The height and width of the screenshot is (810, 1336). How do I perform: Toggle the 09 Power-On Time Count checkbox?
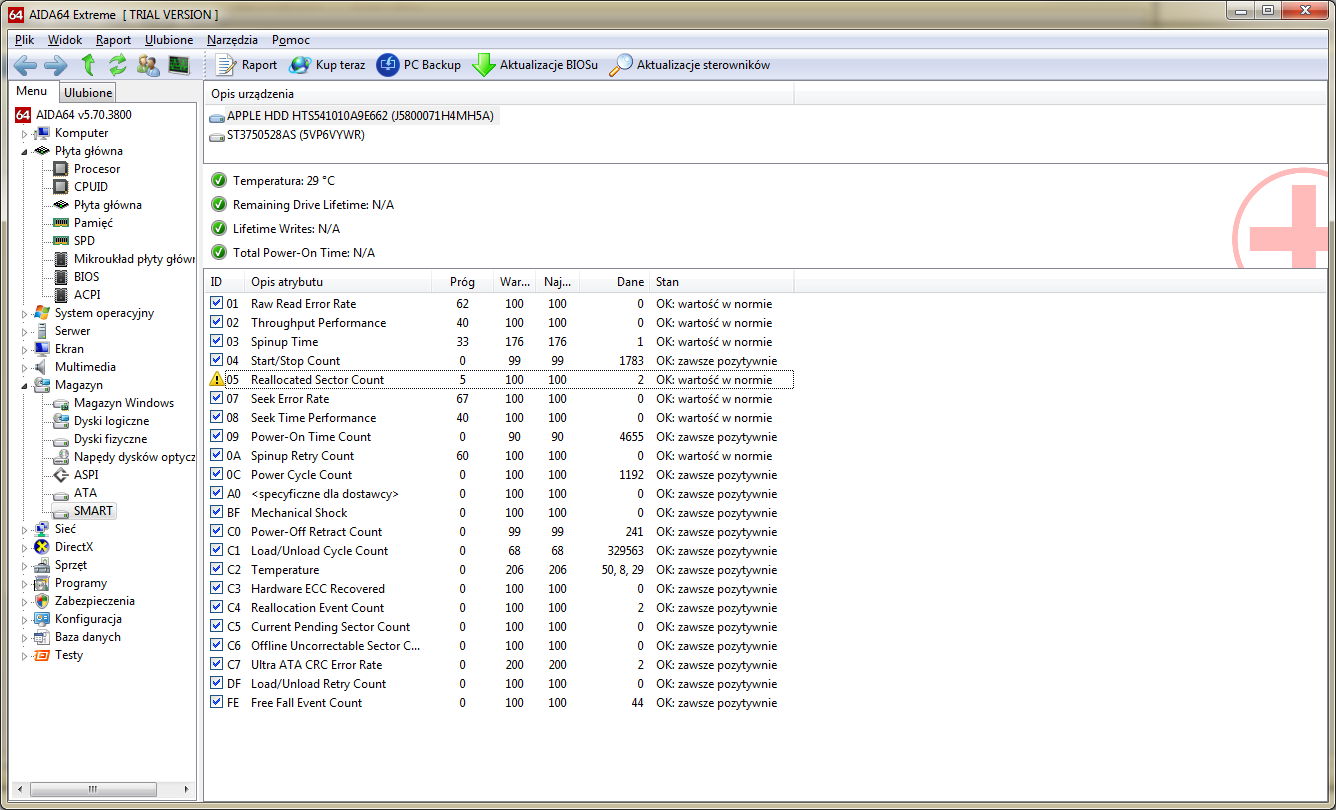(x=216, y=436)
